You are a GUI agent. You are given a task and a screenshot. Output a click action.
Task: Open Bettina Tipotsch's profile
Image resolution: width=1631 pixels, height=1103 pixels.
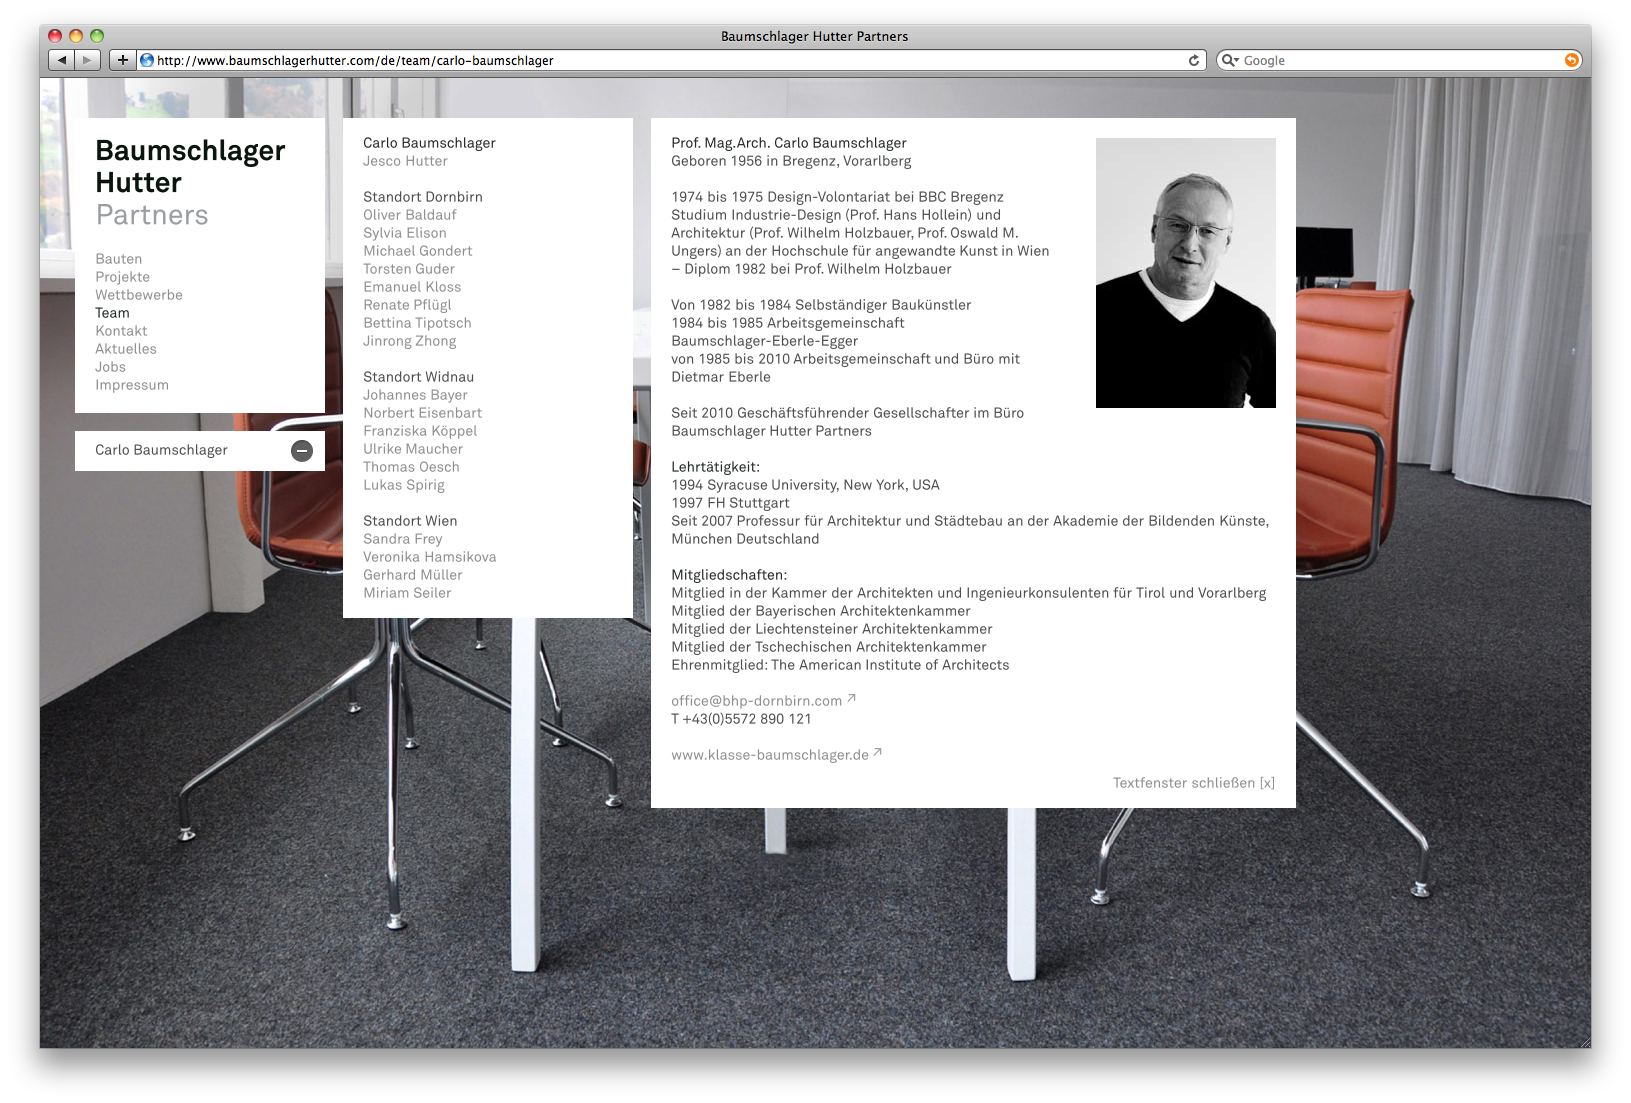[x=417, y=323]
